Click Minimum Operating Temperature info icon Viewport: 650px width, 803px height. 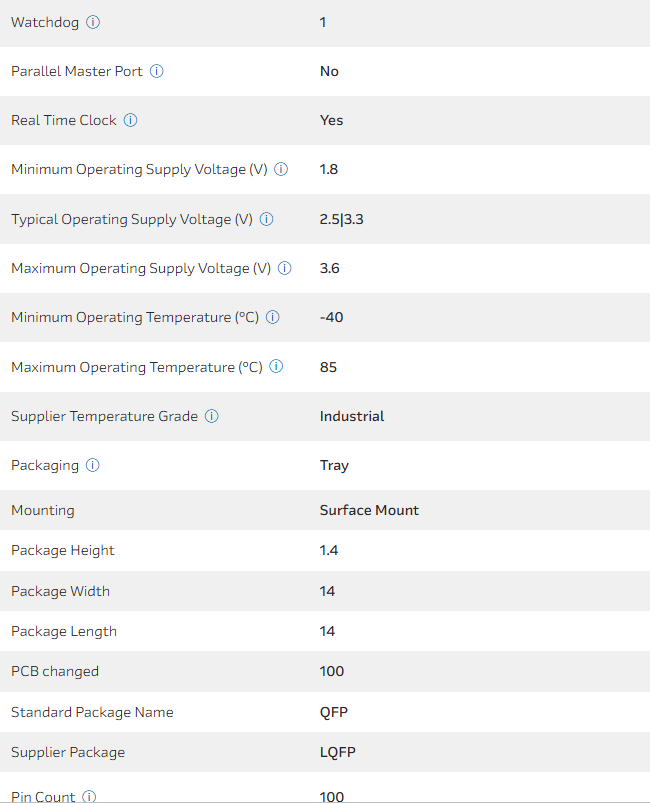(x=273, y=317)
